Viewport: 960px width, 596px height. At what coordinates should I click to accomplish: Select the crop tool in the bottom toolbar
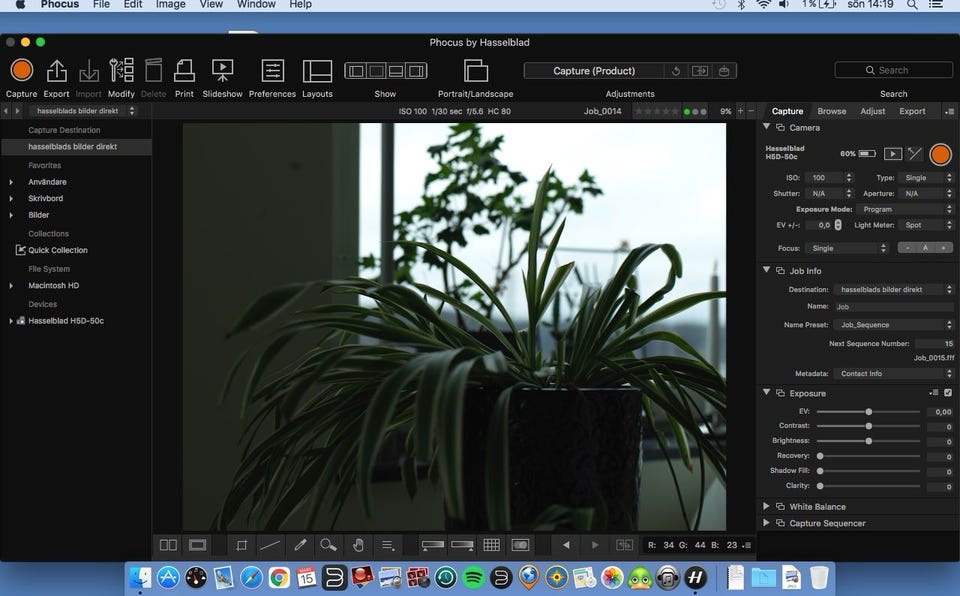point(241,545)
